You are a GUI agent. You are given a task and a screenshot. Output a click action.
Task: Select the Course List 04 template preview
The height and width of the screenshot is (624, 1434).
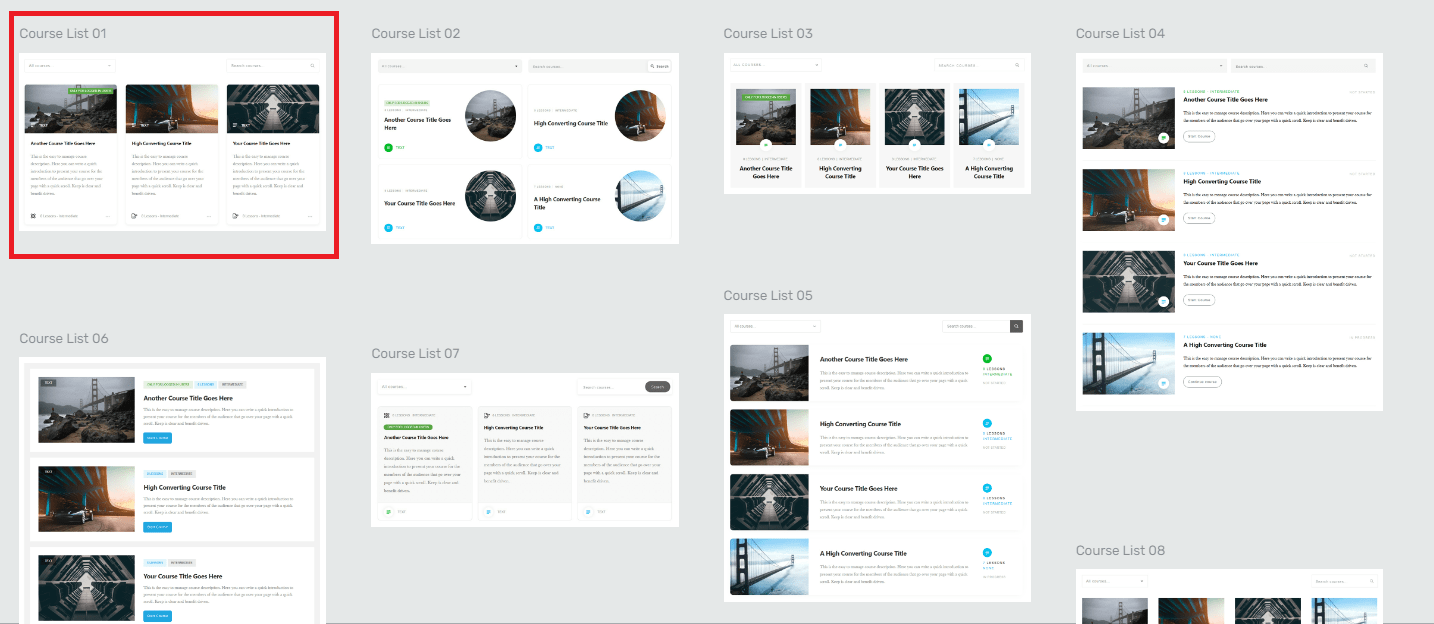(x=1229, y=231)
